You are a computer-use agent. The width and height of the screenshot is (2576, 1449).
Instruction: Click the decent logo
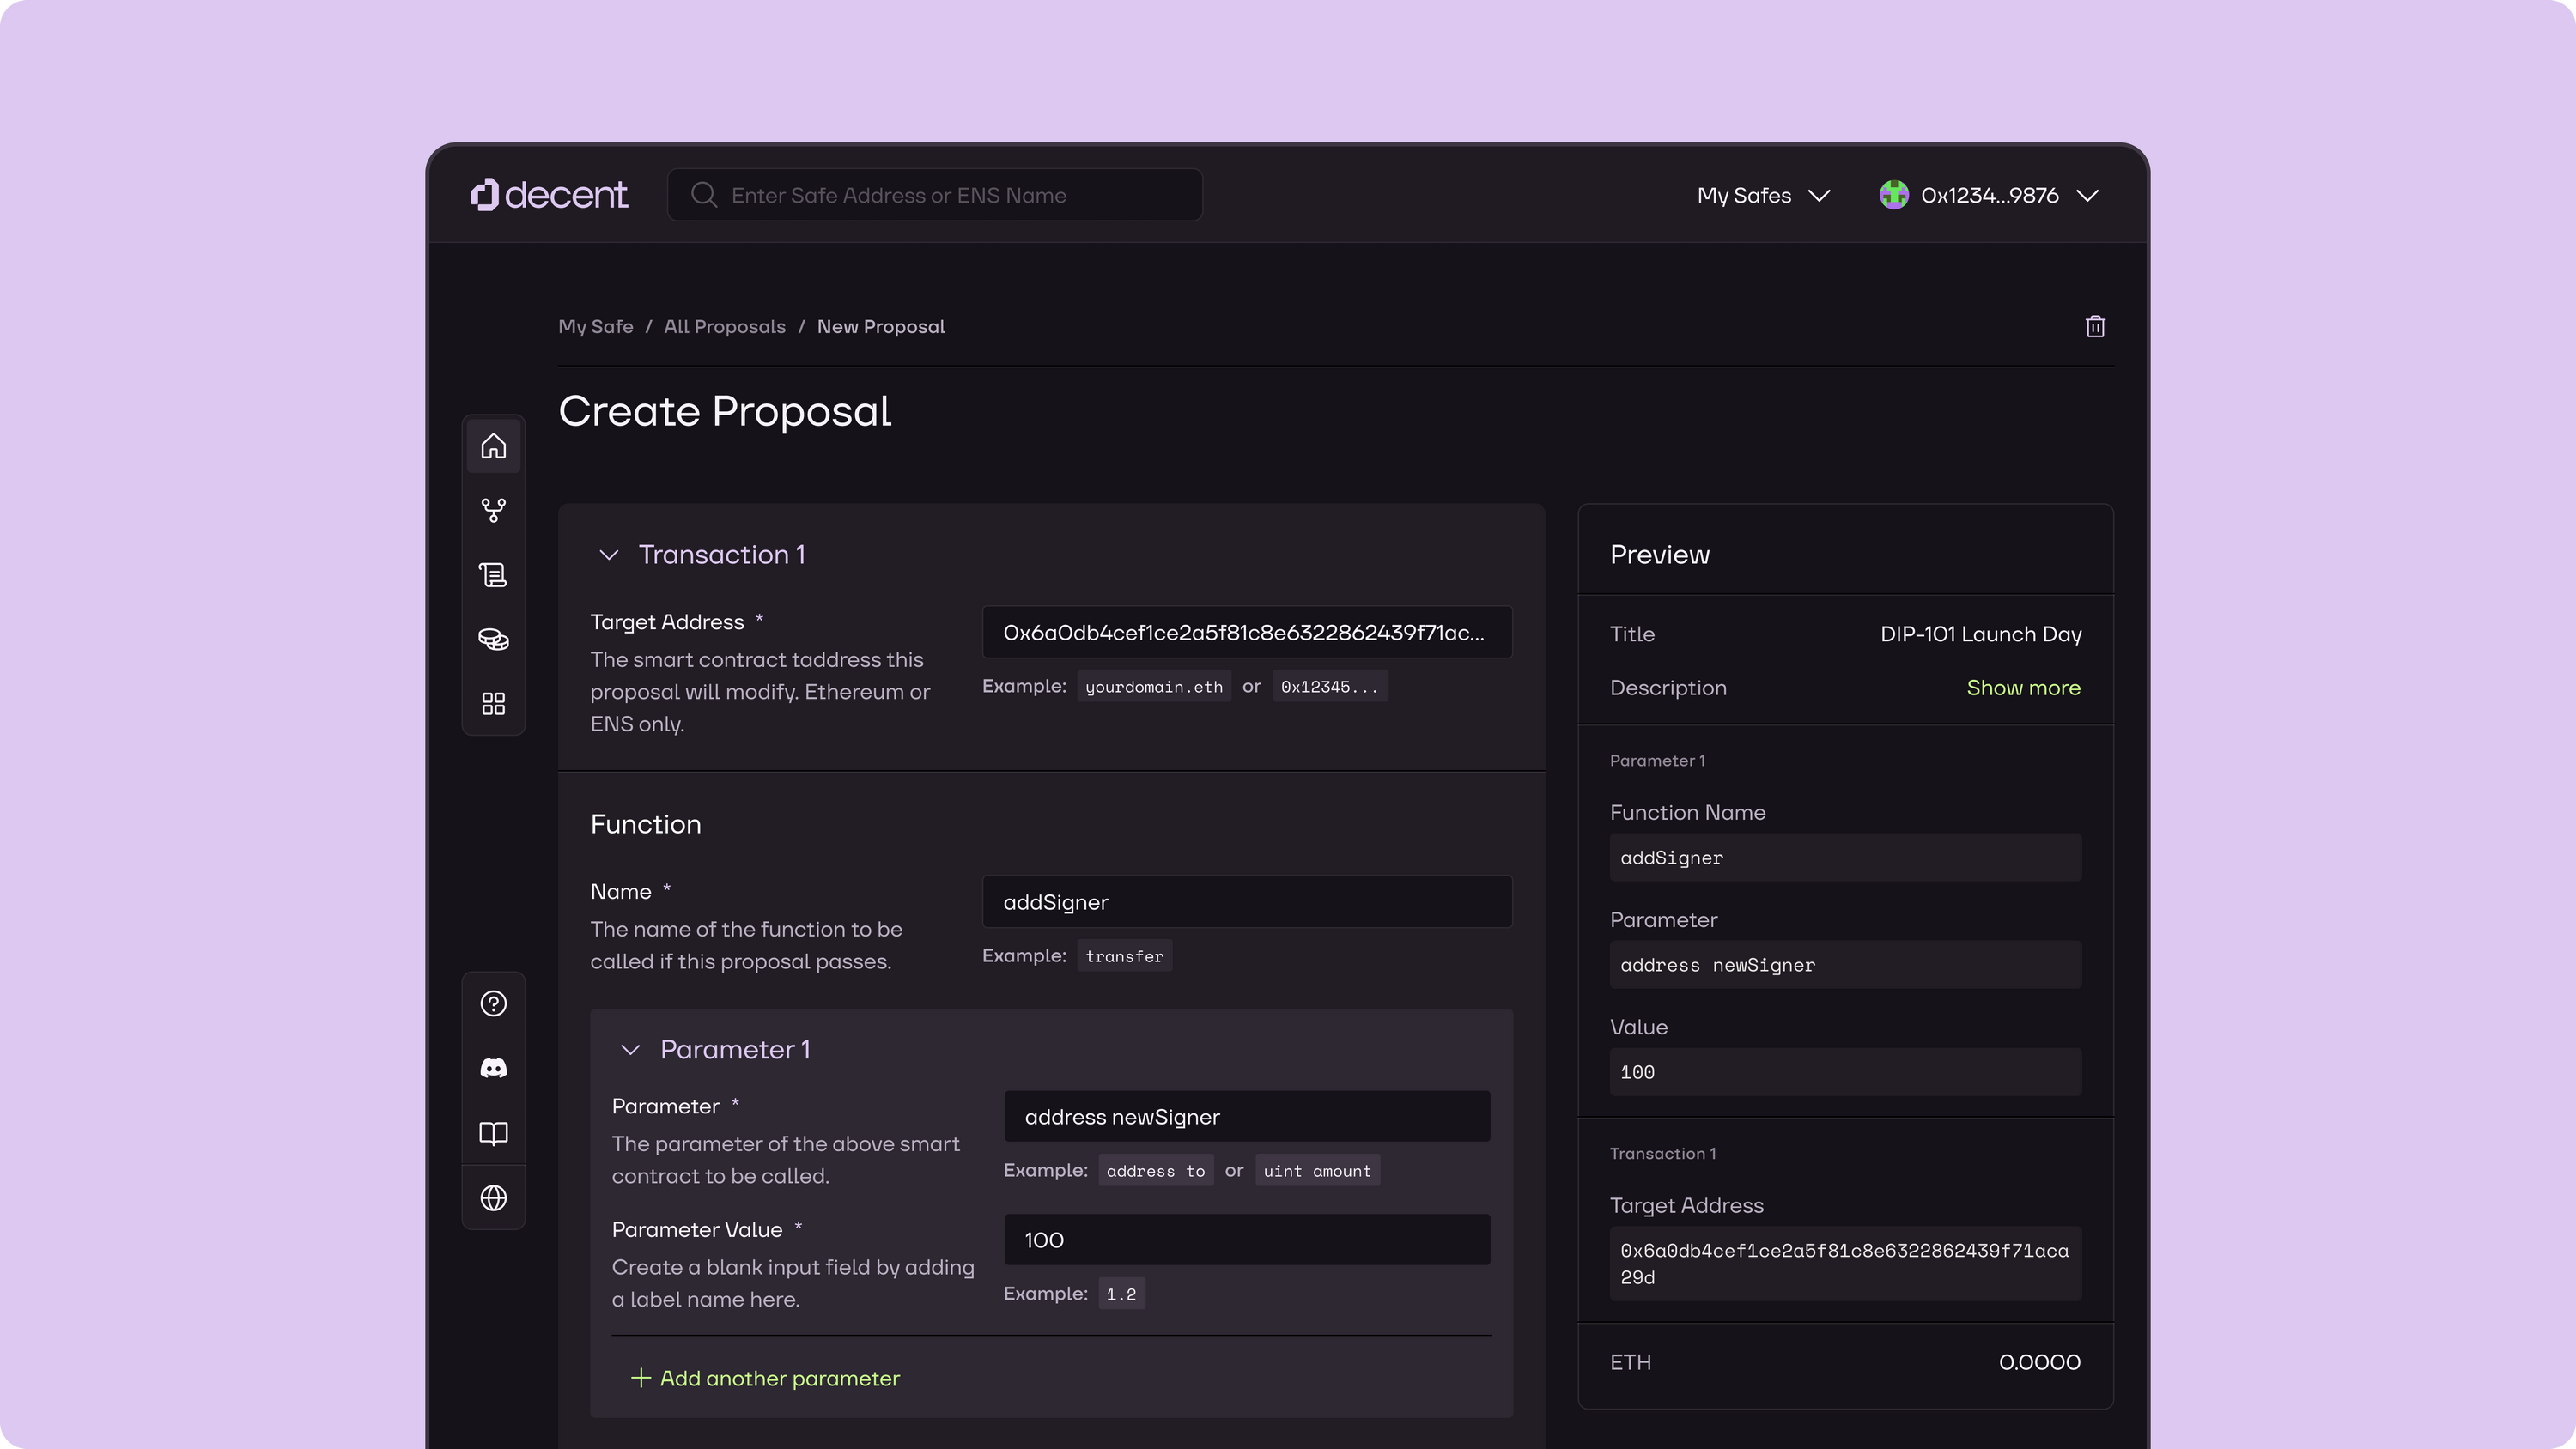[x=549, y=195]
